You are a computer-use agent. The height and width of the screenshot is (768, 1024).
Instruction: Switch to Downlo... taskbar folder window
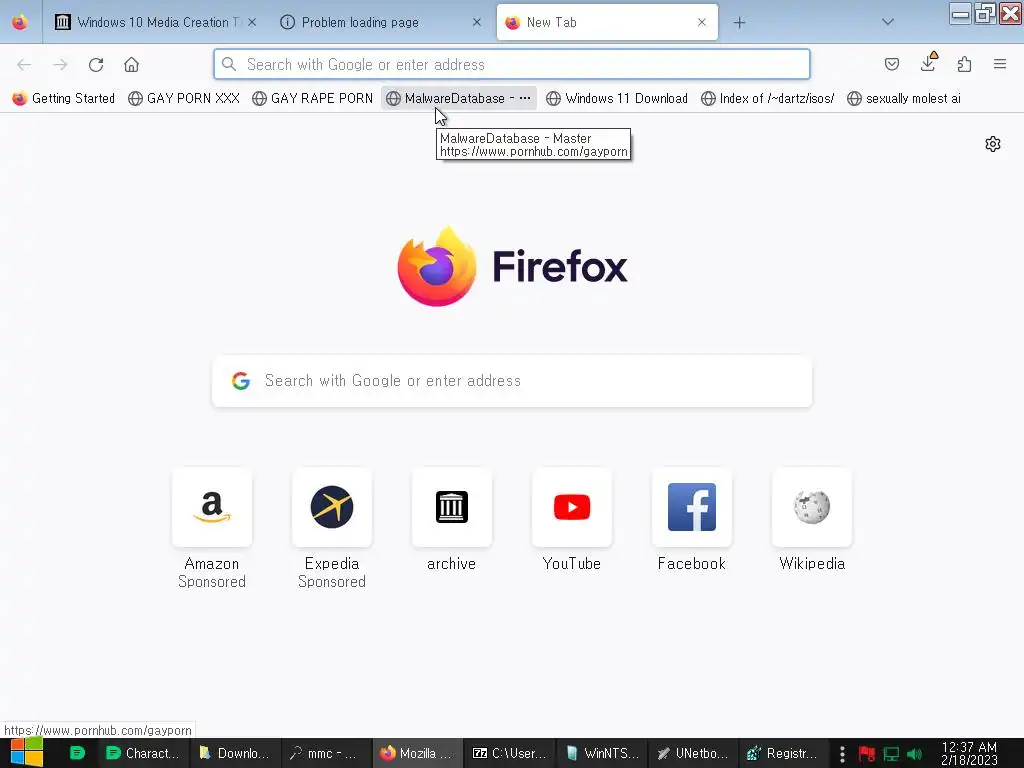click(234, 753)
